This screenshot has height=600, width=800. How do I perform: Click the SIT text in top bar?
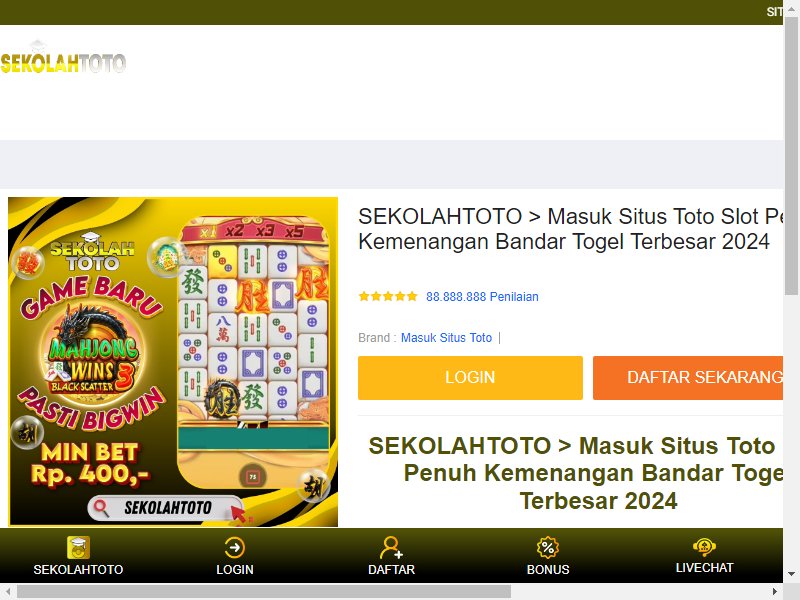[774, 12]
